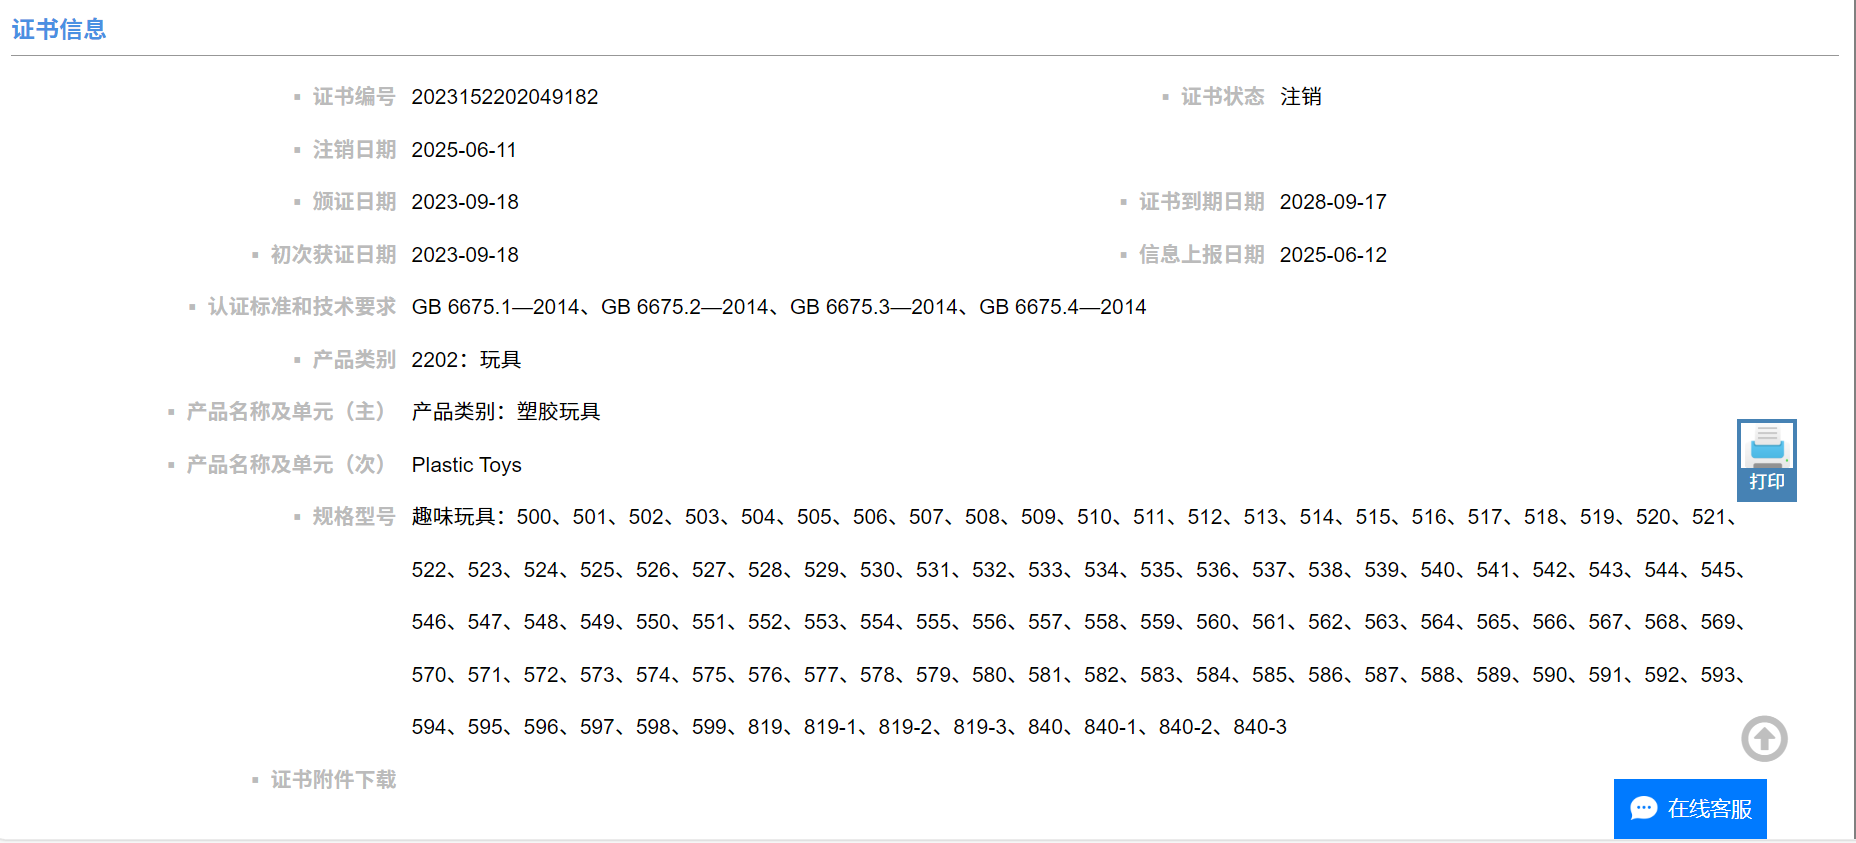
Task: Click the 注销 certificate status value
Action: (x=1300, y=97)
